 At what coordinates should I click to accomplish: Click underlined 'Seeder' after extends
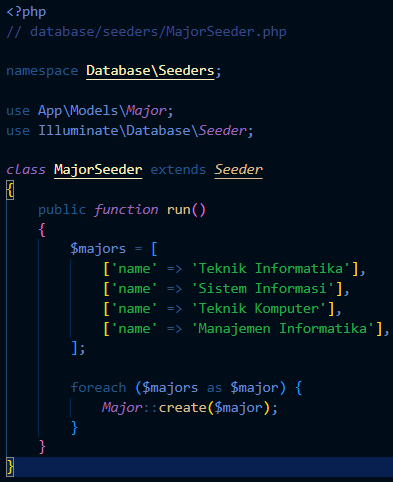[x=238, y=170]
